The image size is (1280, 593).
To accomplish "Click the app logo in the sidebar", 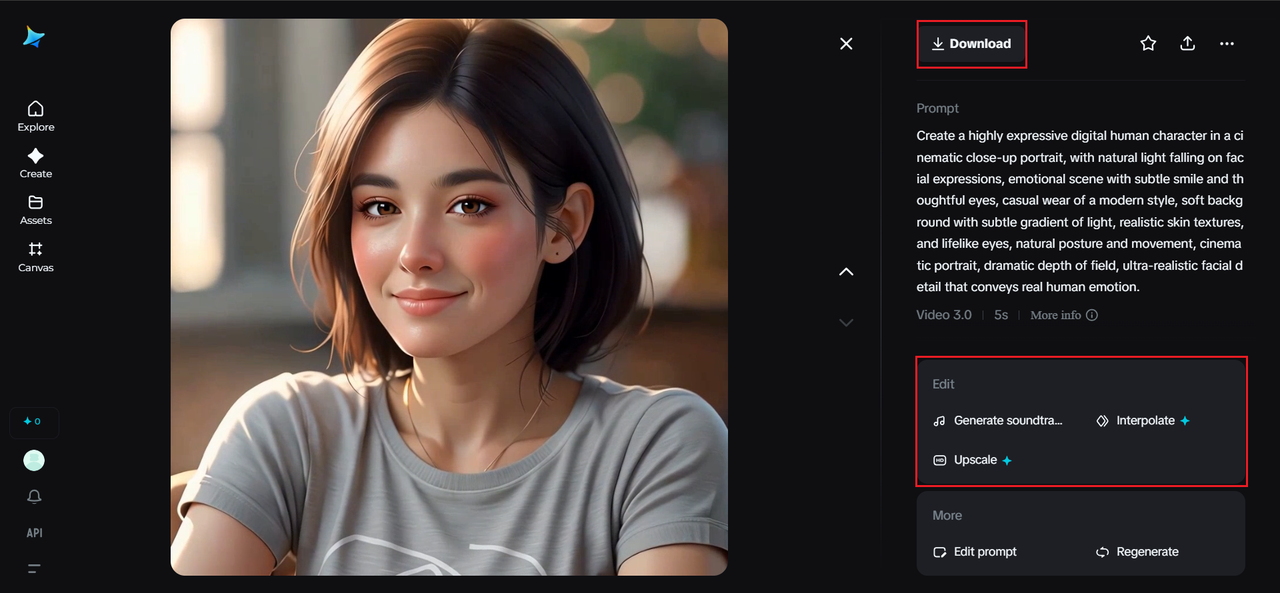I will [x=35, y=37].
